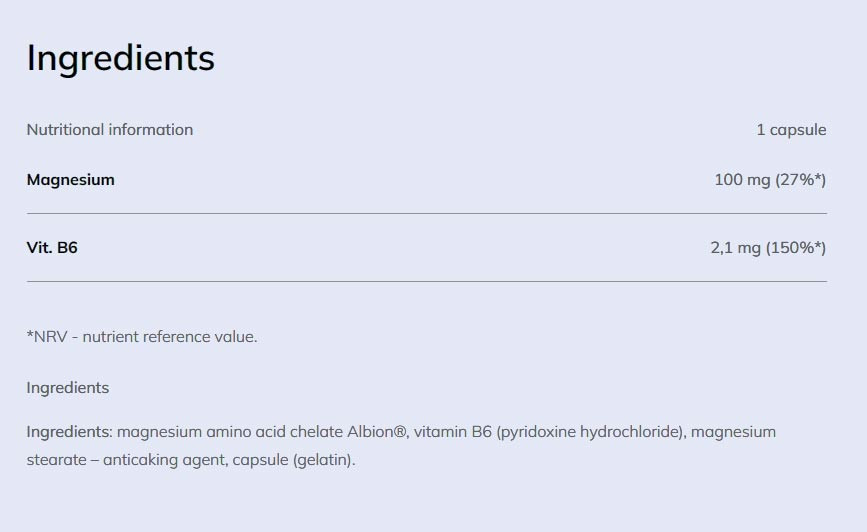The width and height of the screenshot is (867, 532).
Task: Click the divider line under the Vit. B6 row
Action: [x=426, y=281]
